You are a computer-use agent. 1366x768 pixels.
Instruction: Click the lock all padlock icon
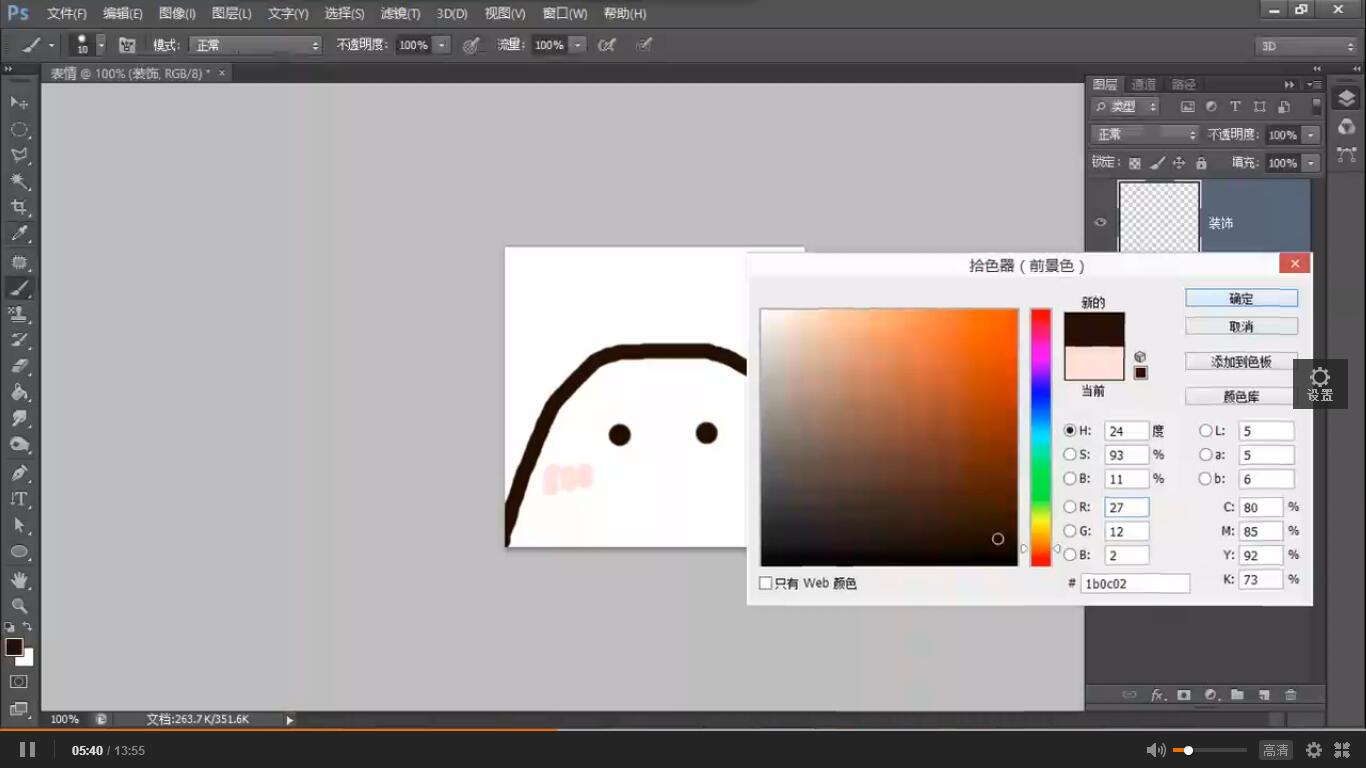1201,163
